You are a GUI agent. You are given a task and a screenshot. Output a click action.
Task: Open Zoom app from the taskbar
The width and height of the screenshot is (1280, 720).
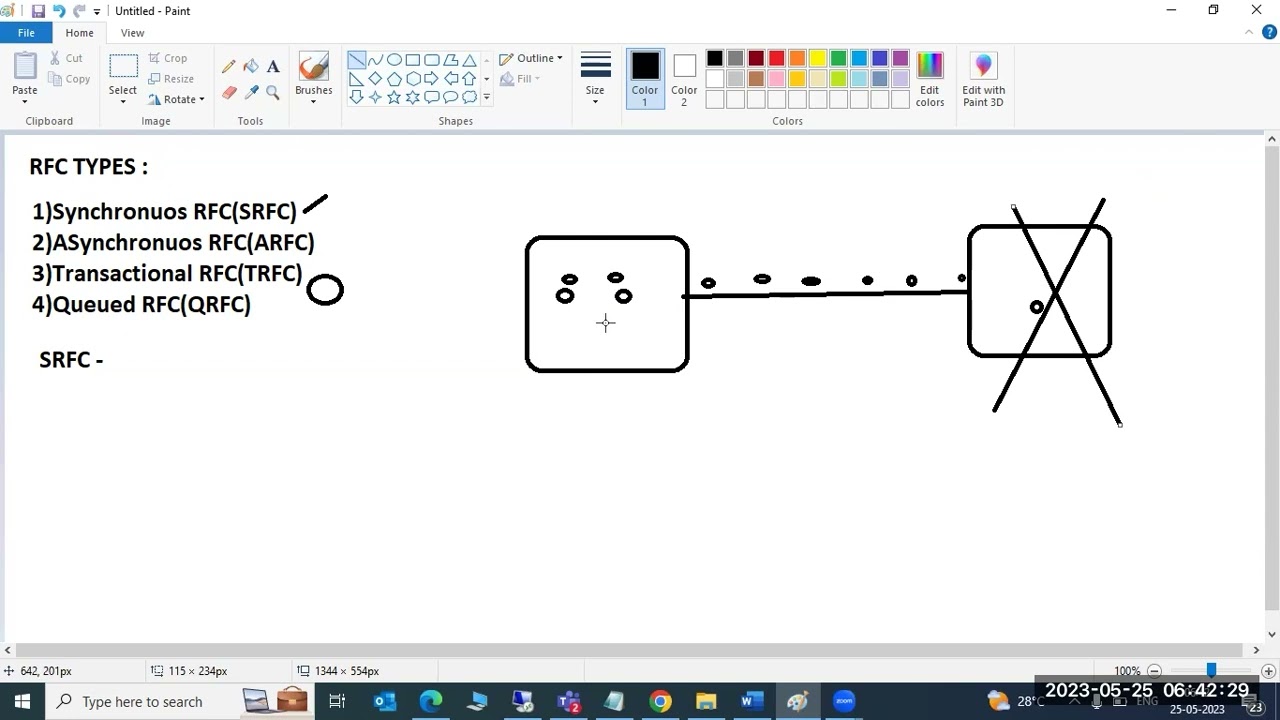(x=844, y=702)
